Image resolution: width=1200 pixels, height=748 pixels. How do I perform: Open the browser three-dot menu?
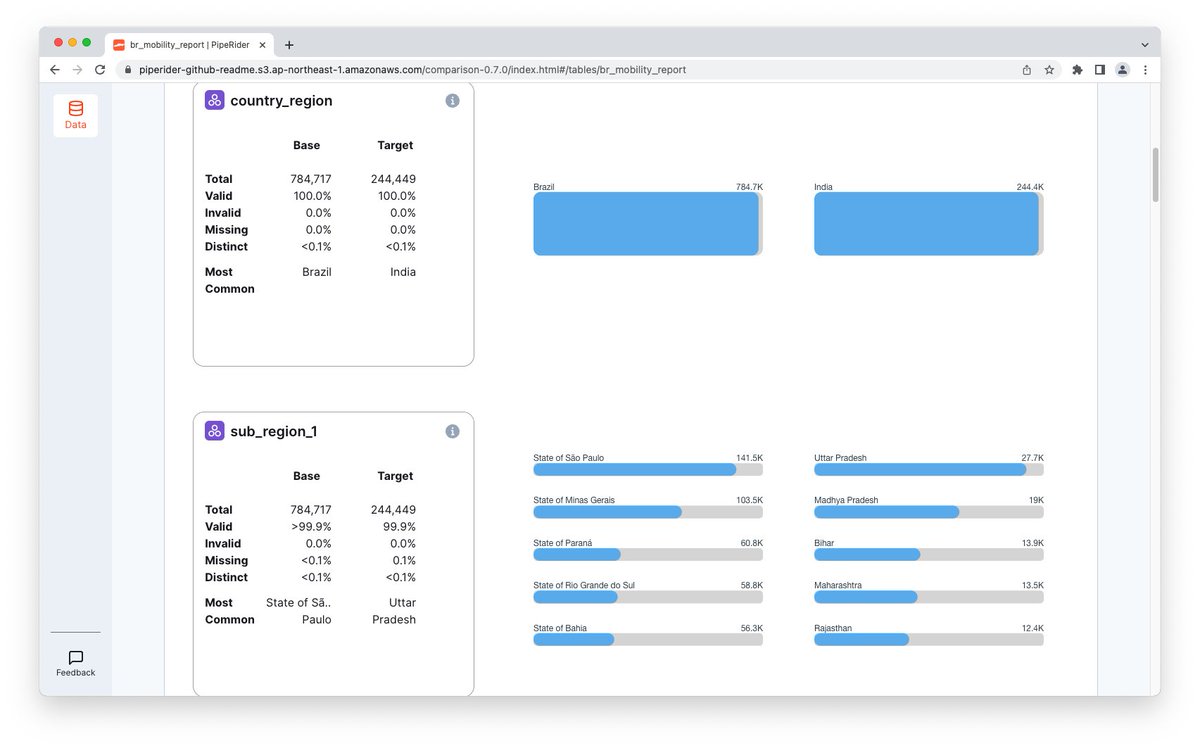click(x=1145, y=70)
